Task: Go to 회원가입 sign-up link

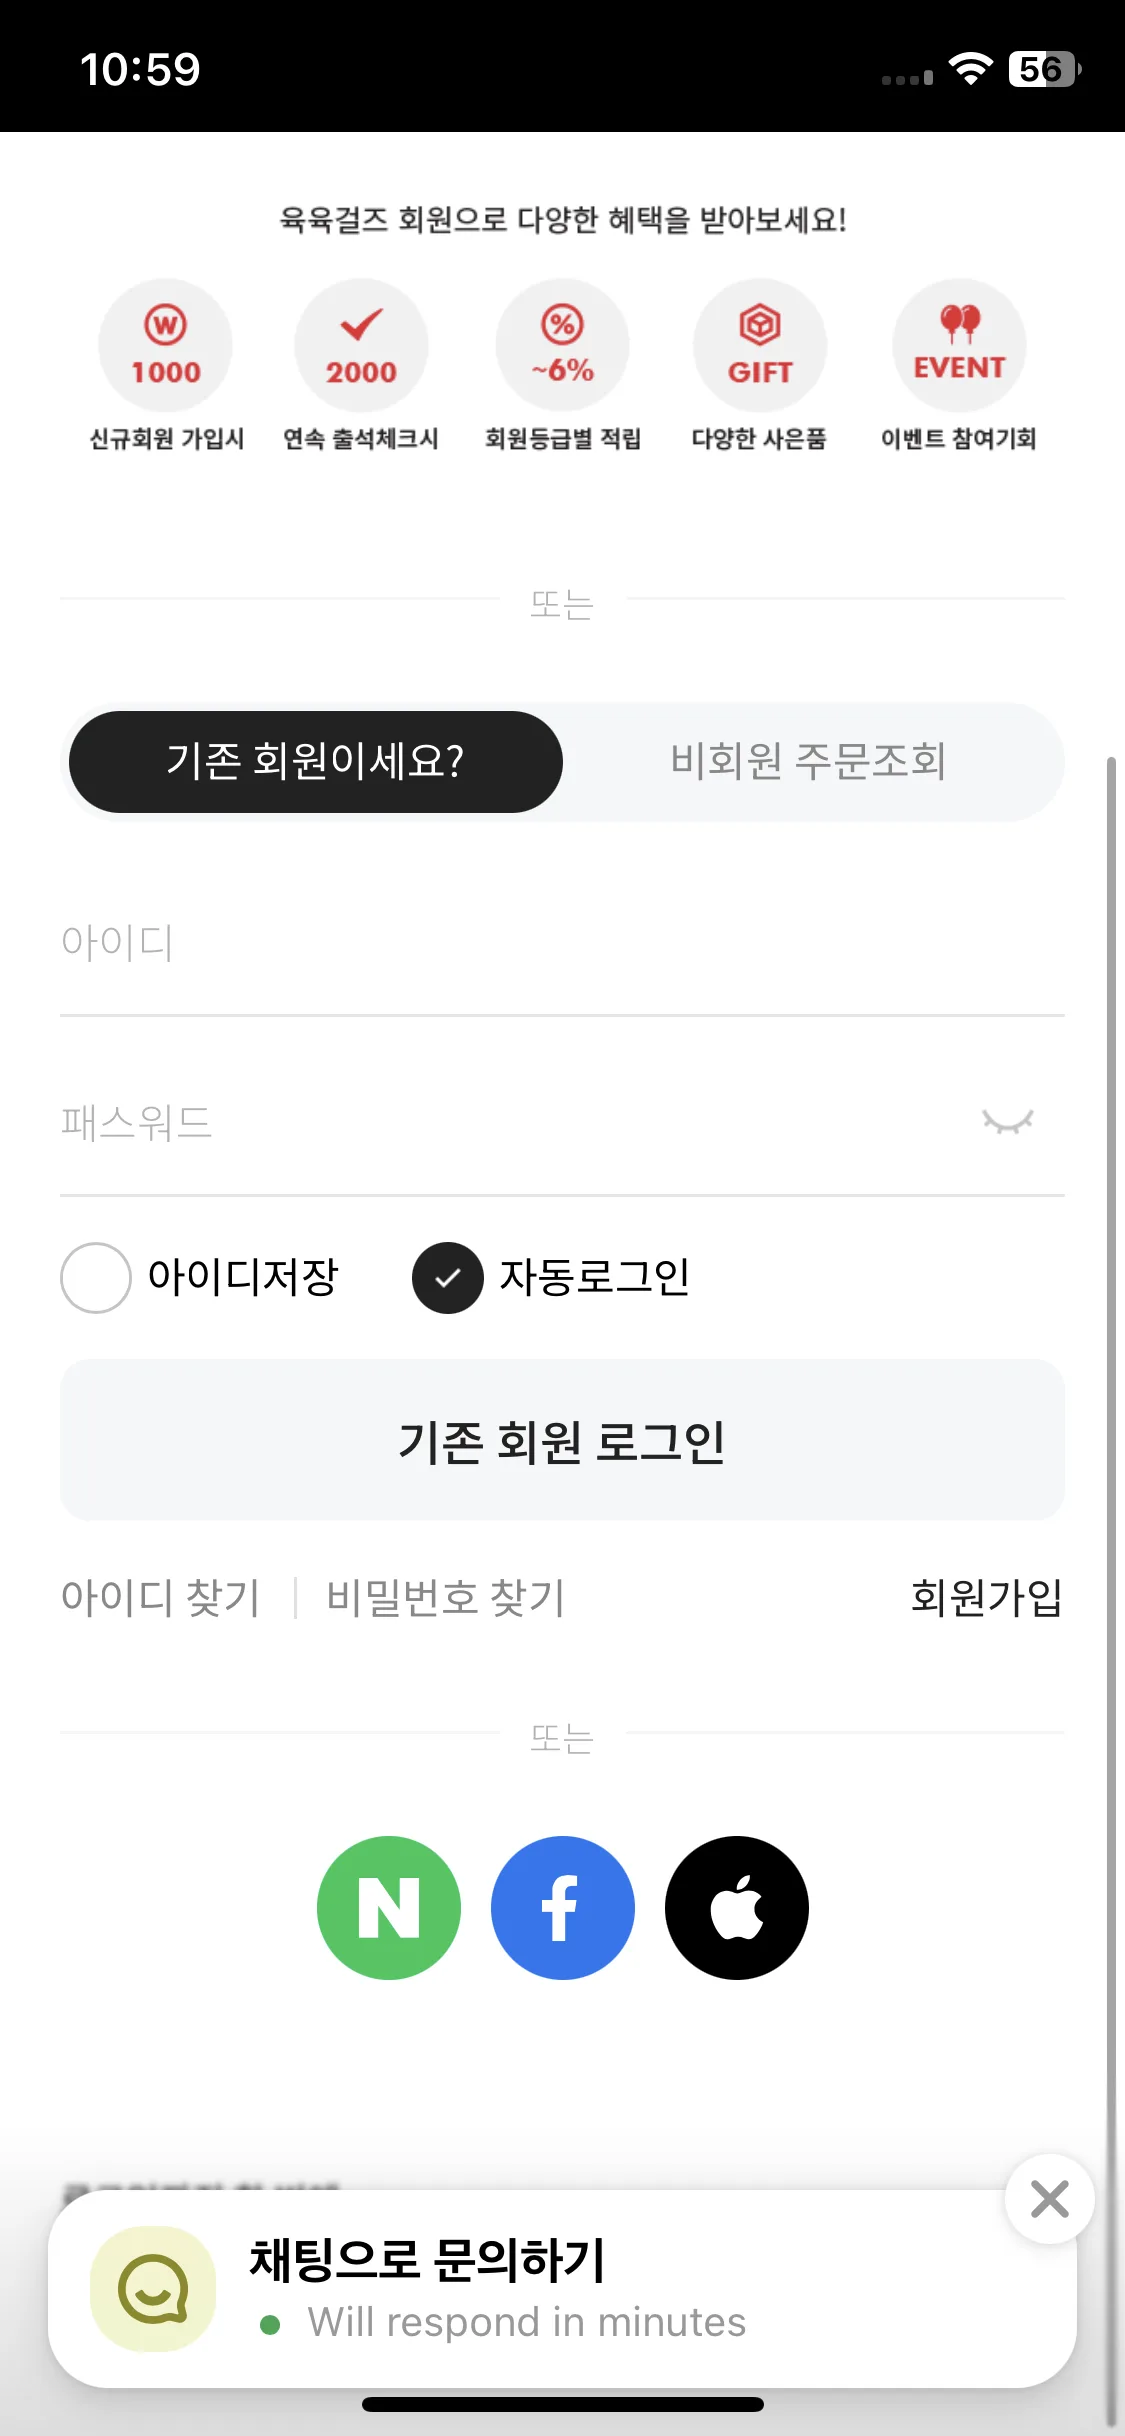Action: (x=986, y=1597)
